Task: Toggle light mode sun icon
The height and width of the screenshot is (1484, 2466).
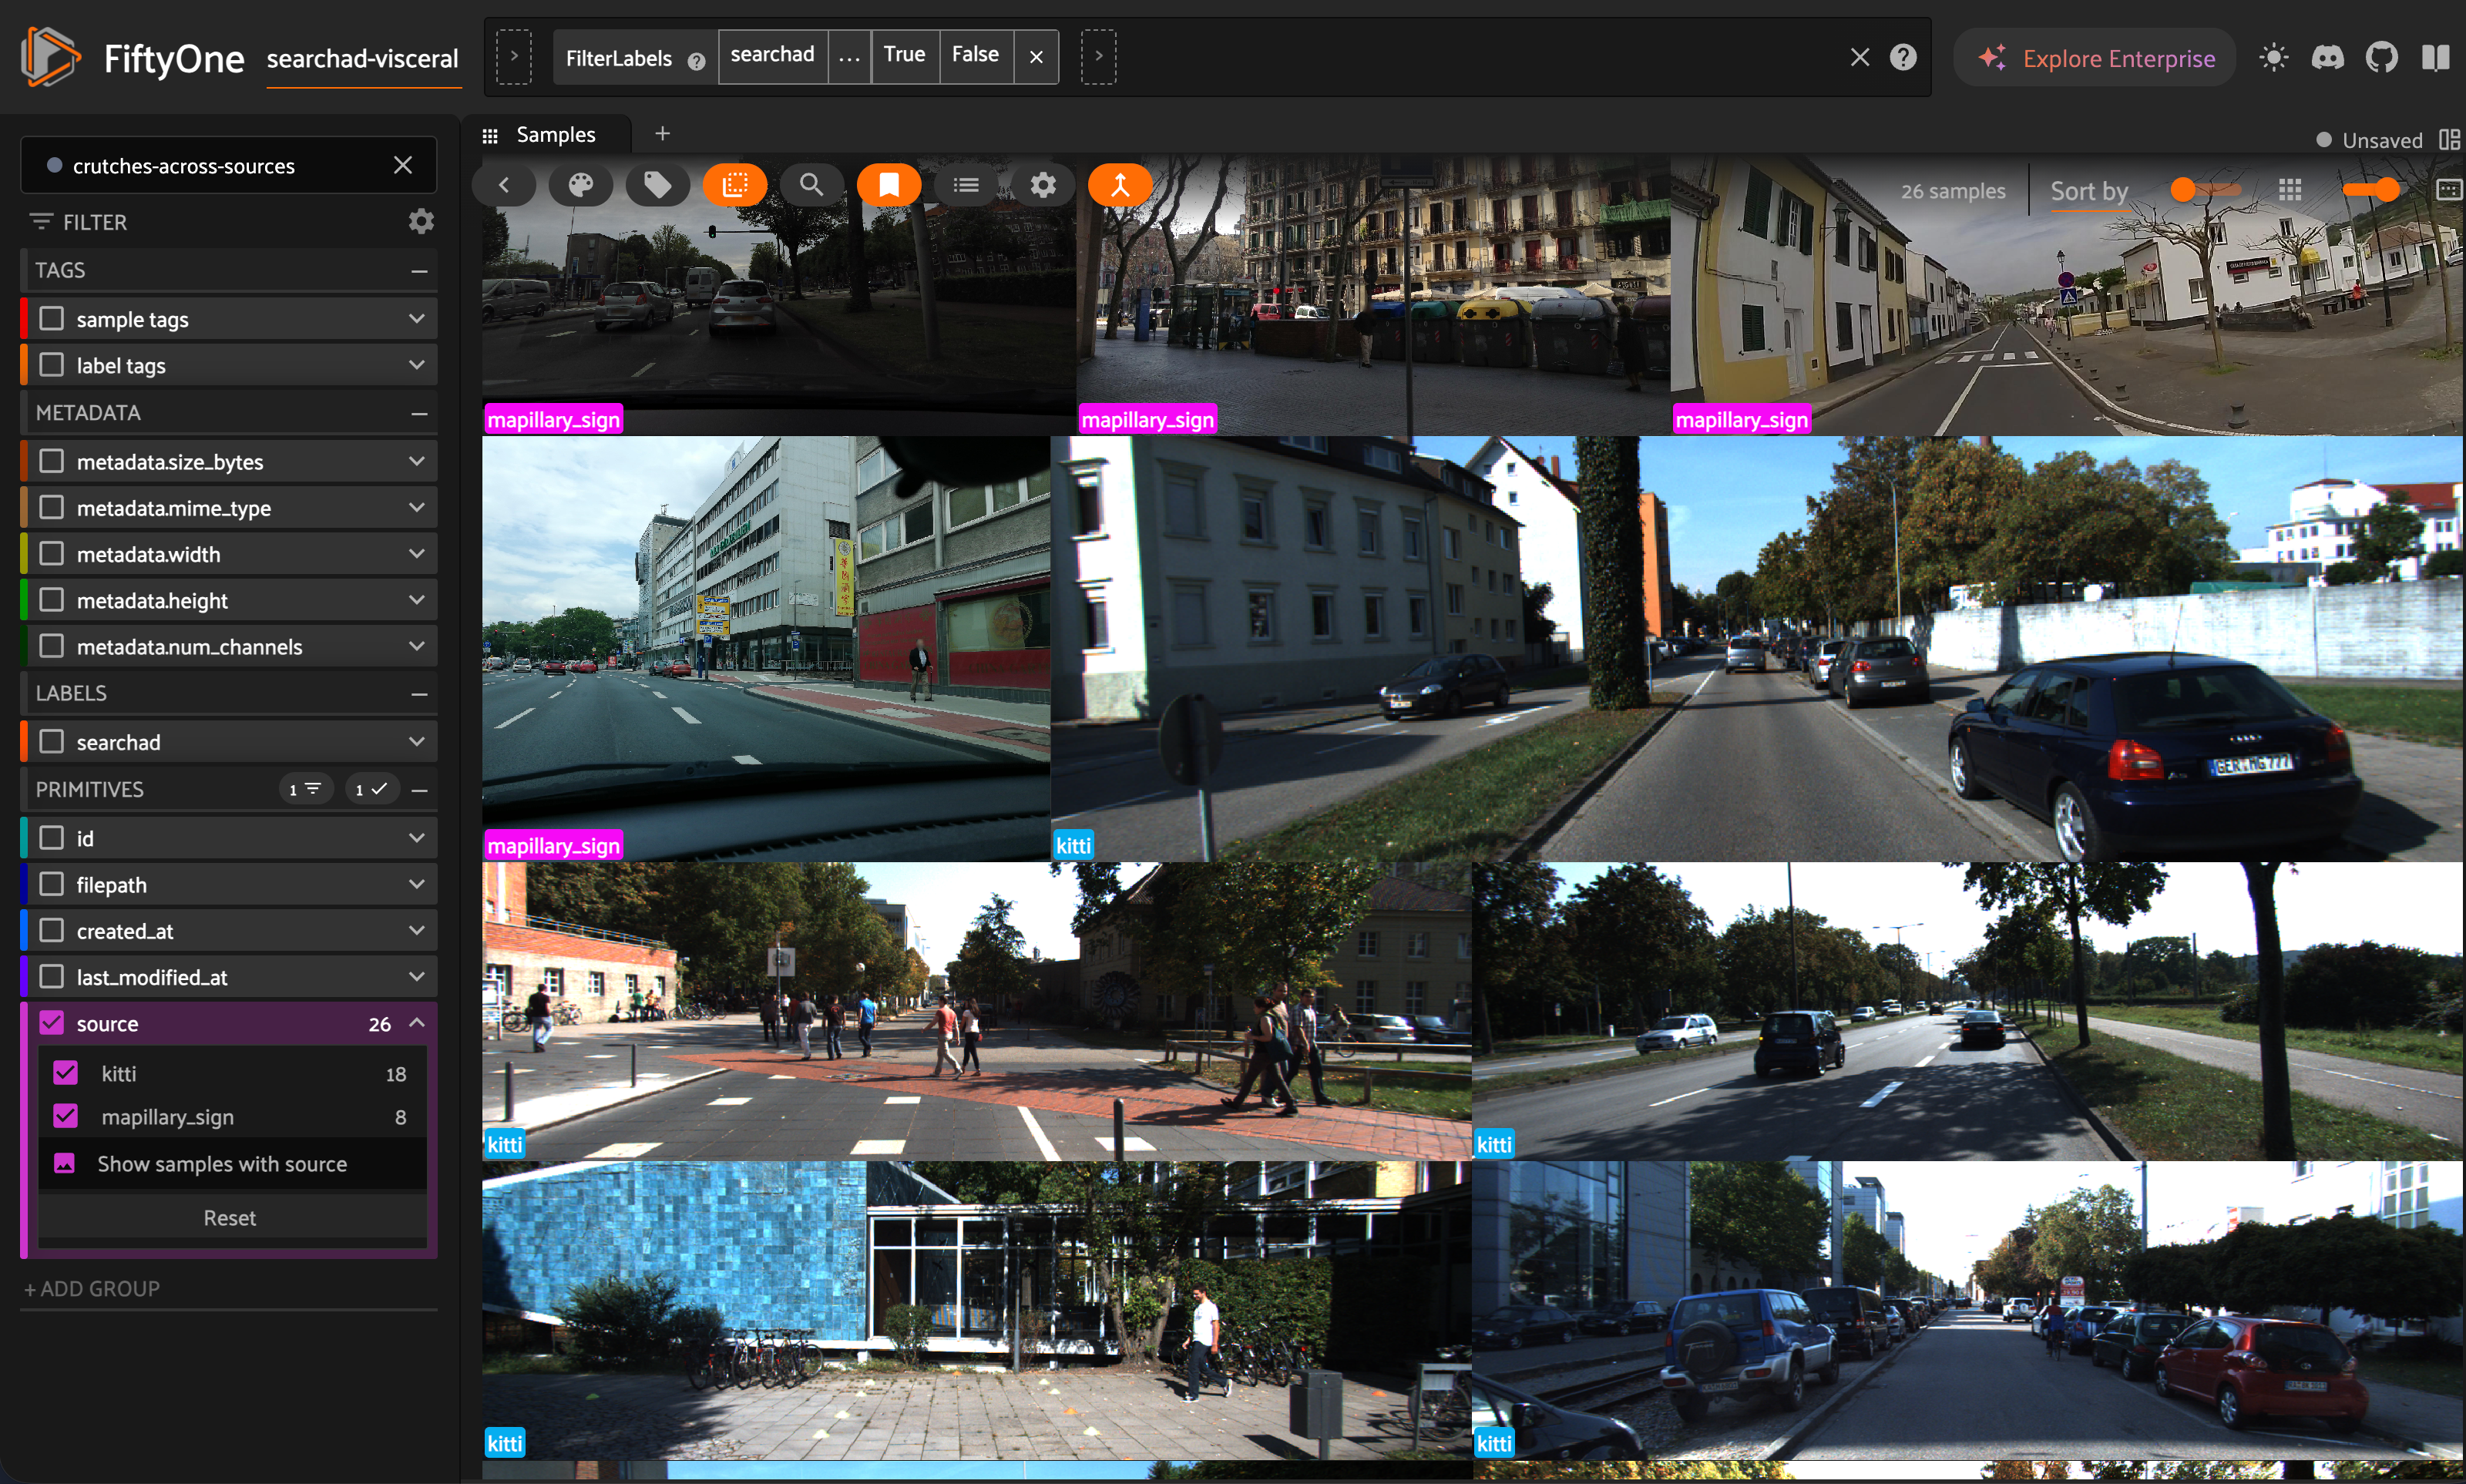Action: tap(2274, 58)
